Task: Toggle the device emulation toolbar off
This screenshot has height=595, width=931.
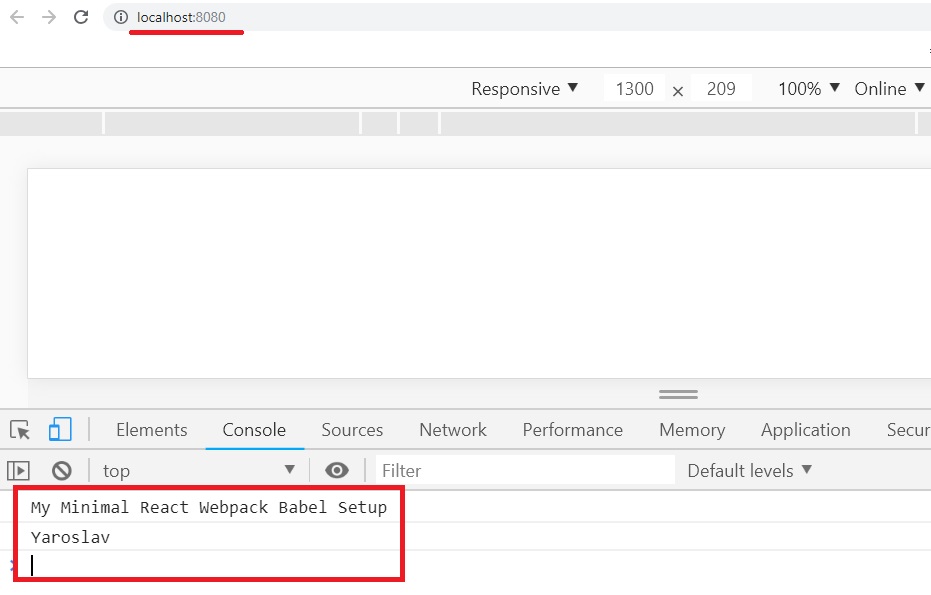Action: point(61,428)
